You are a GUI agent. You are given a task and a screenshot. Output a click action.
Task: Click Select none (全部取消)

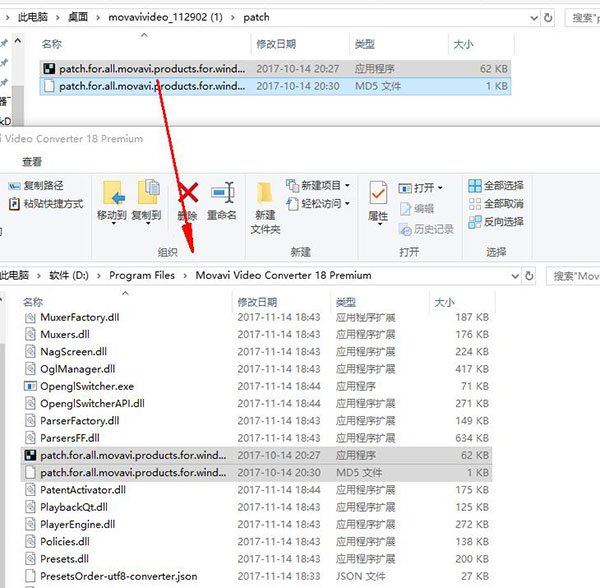click(496, 204)
